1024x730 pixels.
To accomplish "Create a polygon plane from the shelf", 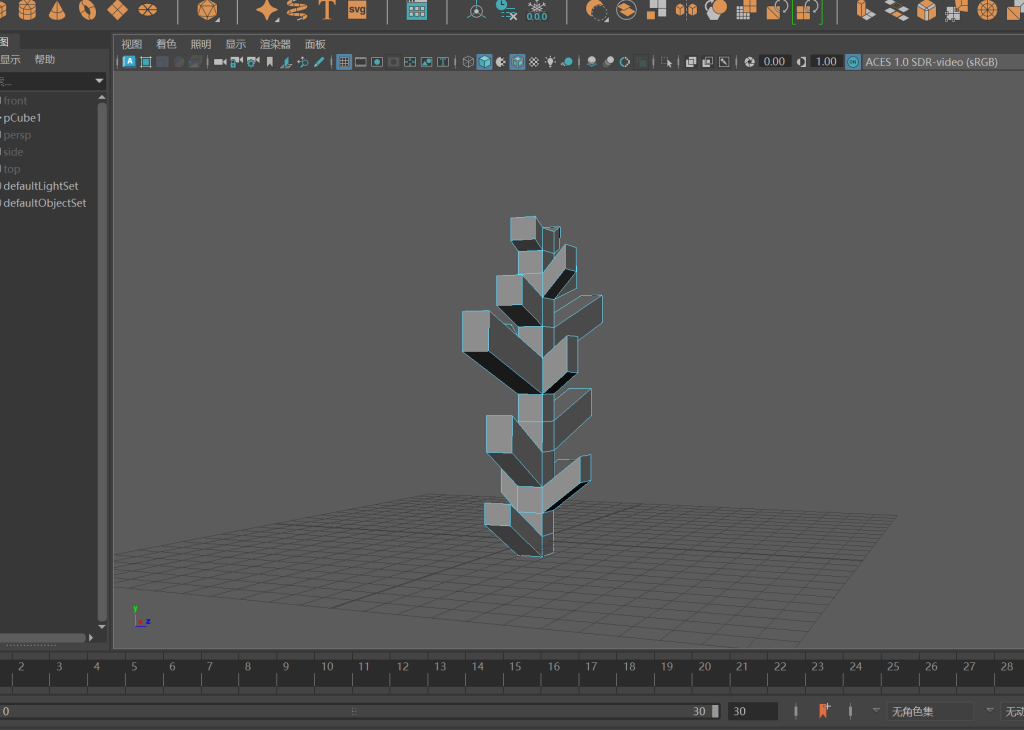I will [x=118, y=10].
